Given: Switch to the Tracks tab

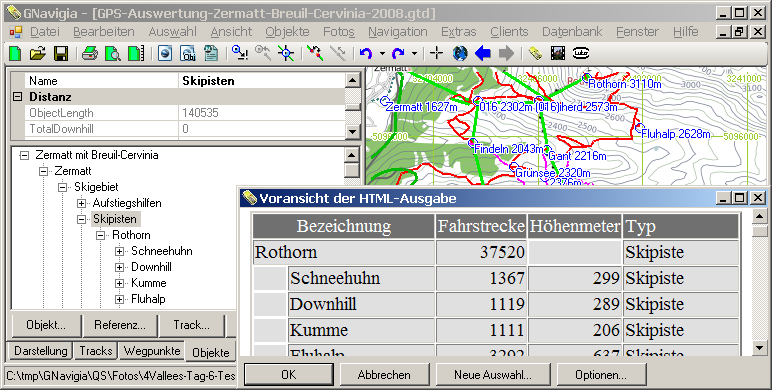Looking at the screenshot, I should coord(96,351).
